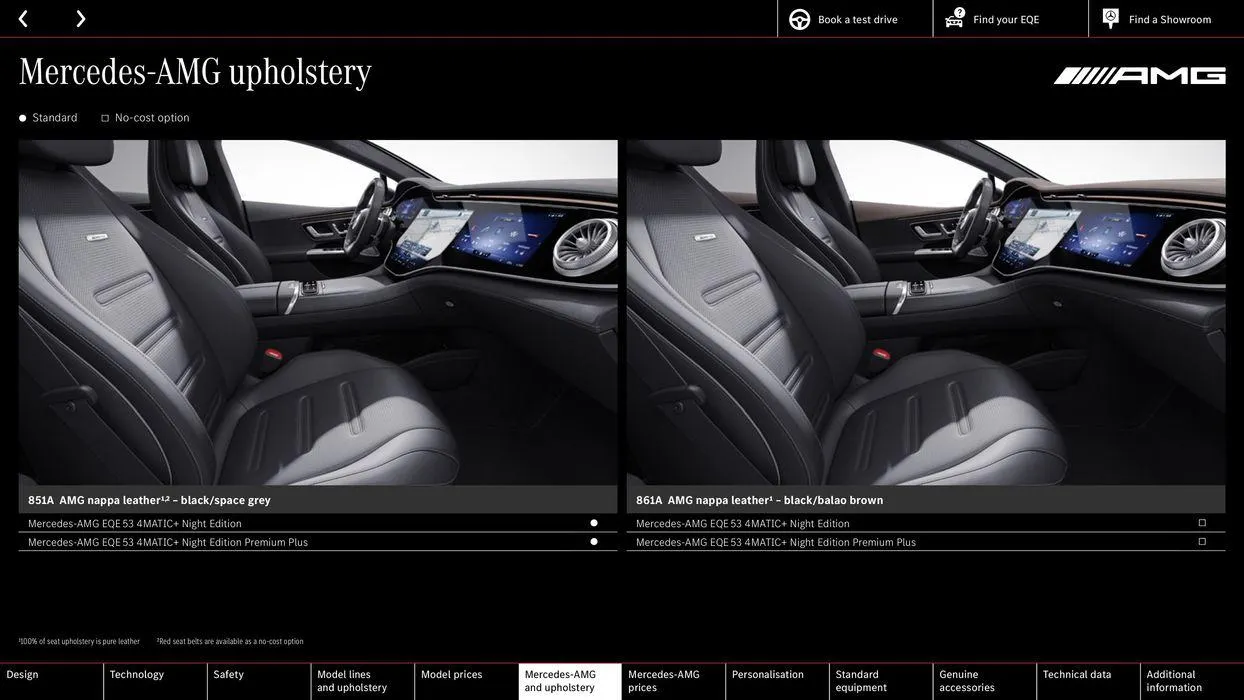1244x700 pixels.
Task: Click the AMG logo
Action: [1139, 76]
